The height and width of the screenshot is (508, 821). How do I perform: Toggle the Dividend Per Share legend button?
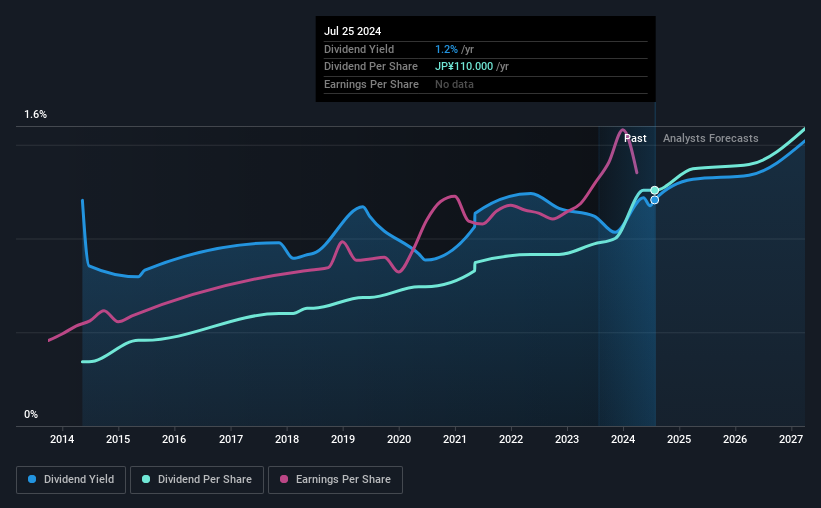coord(197,480)
